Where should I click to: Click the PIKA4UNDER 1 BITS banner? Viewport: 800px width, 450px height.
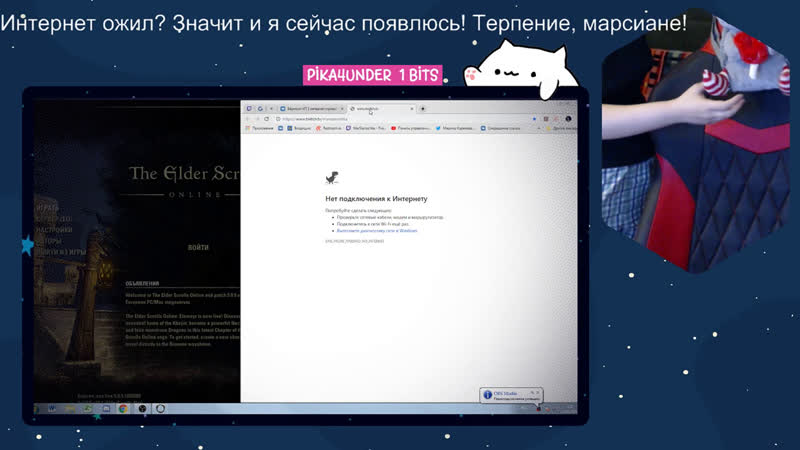pos(372,75)
